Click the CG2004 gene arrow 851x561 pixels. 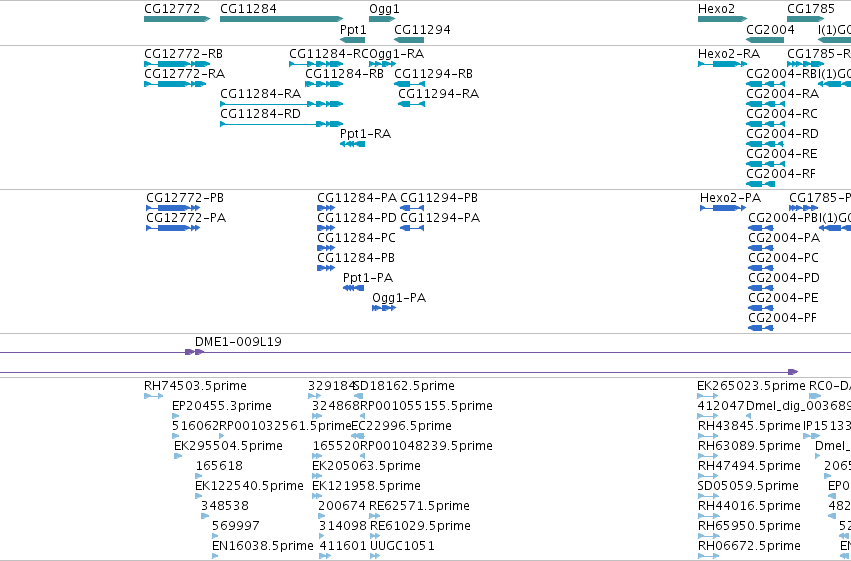point(765,40)
